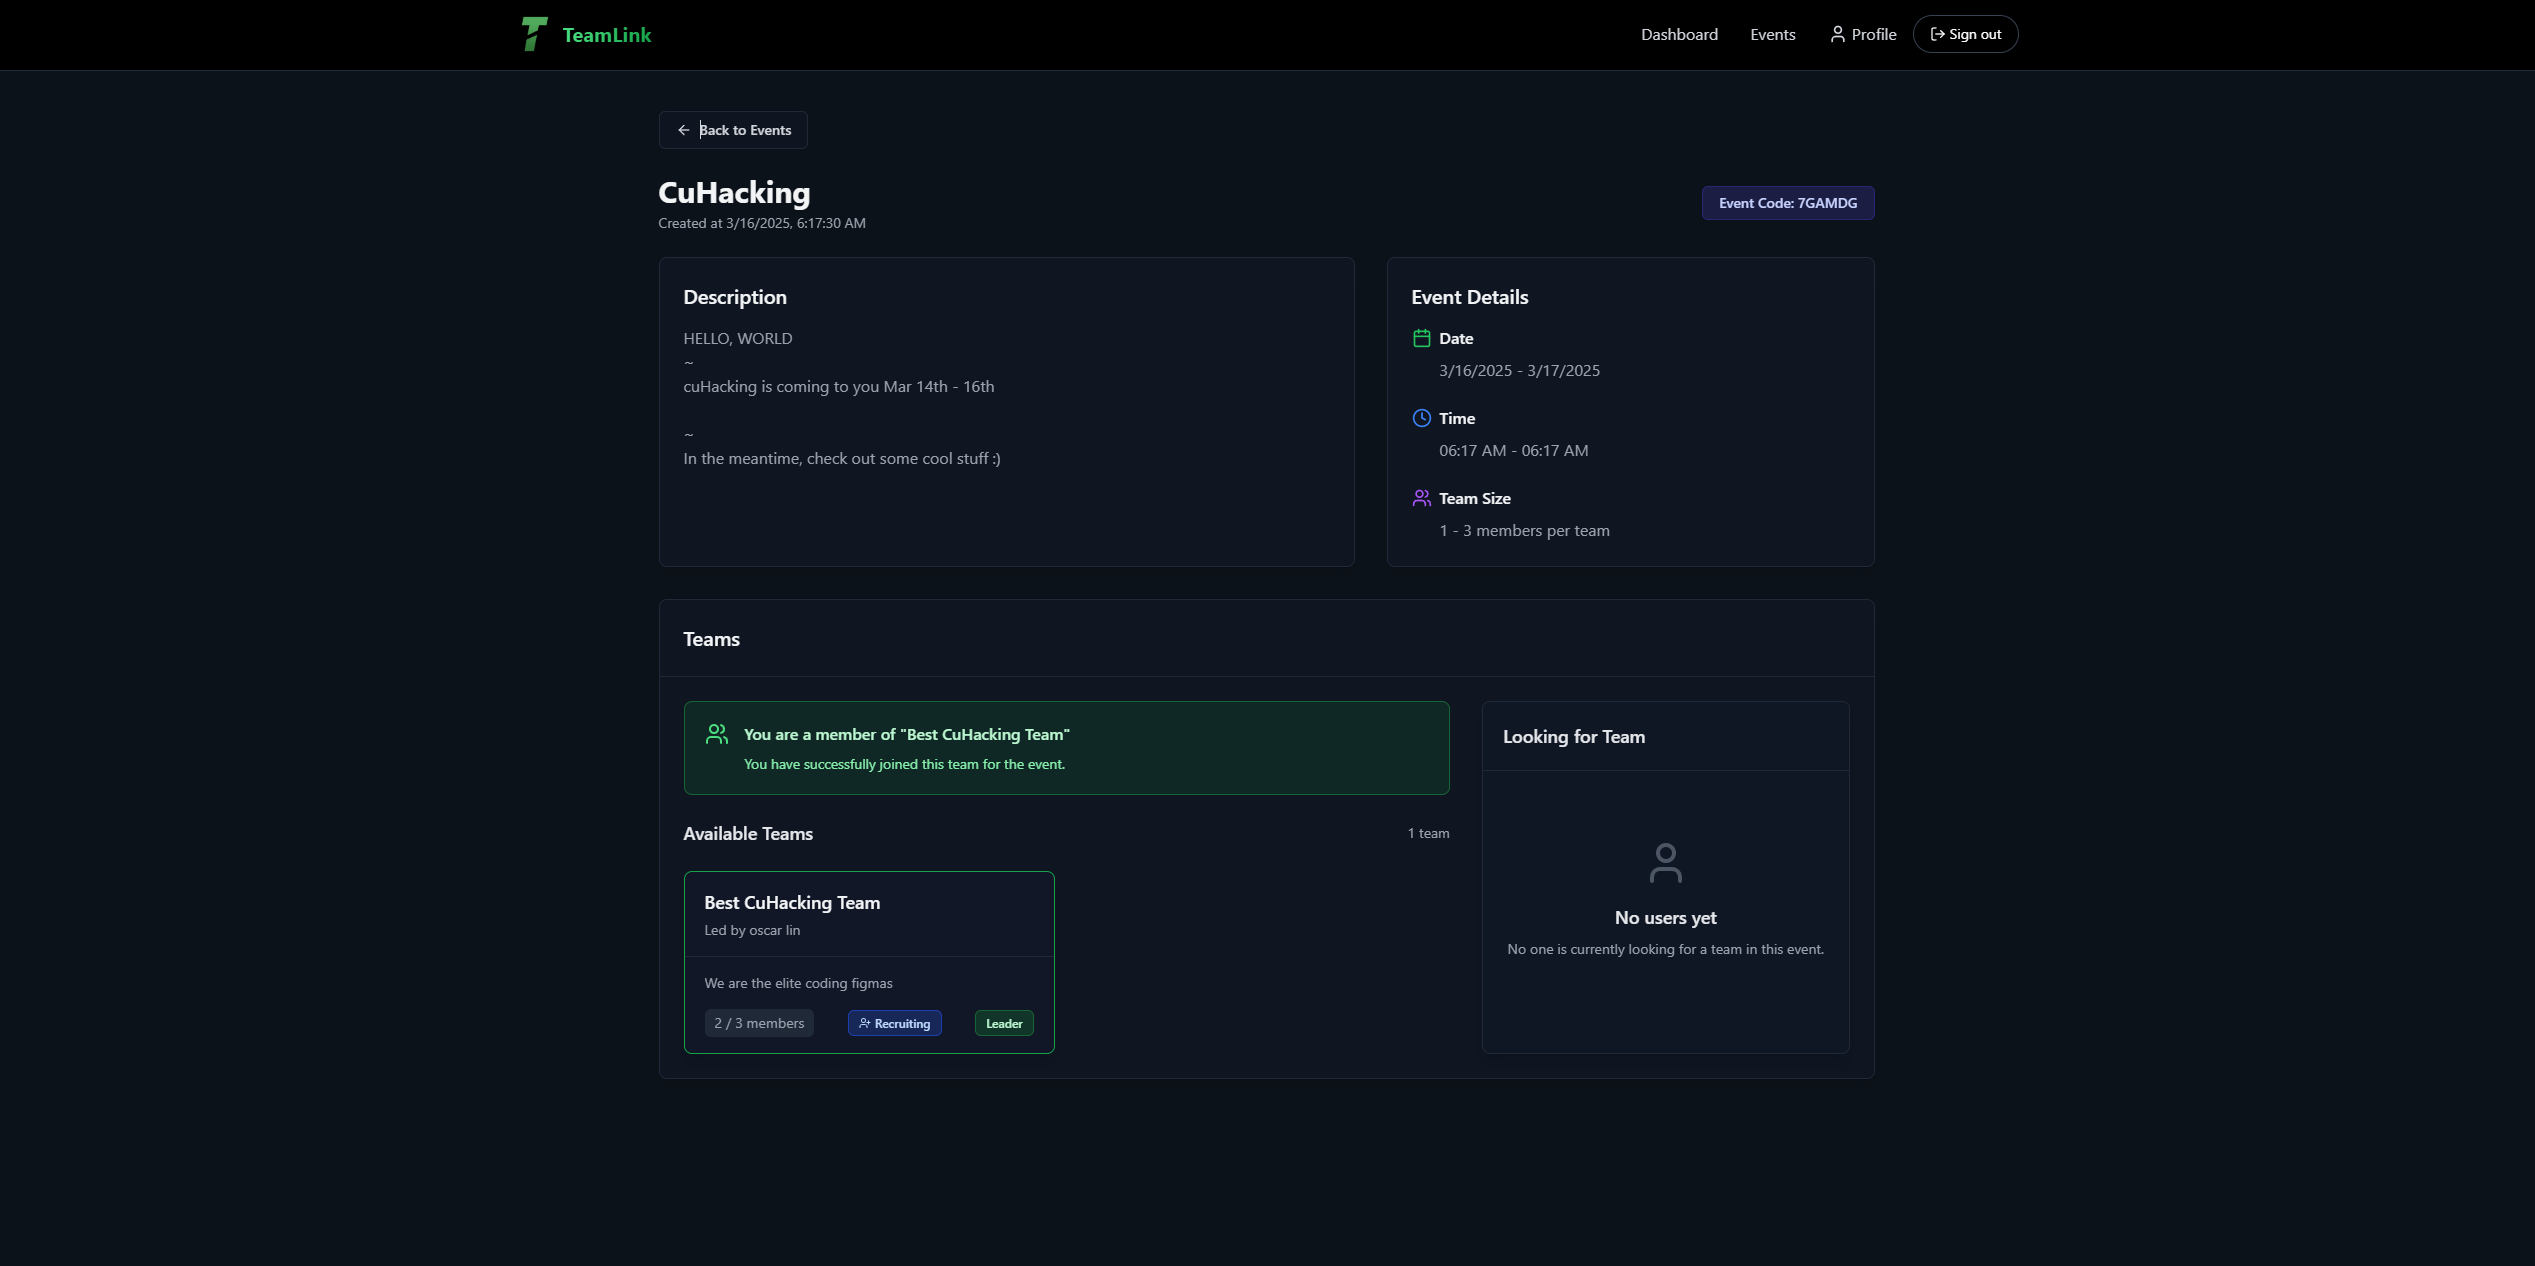Click the clock icon next to Time
This screenshot has height=1266, width=2535.
click(1421, 418)
